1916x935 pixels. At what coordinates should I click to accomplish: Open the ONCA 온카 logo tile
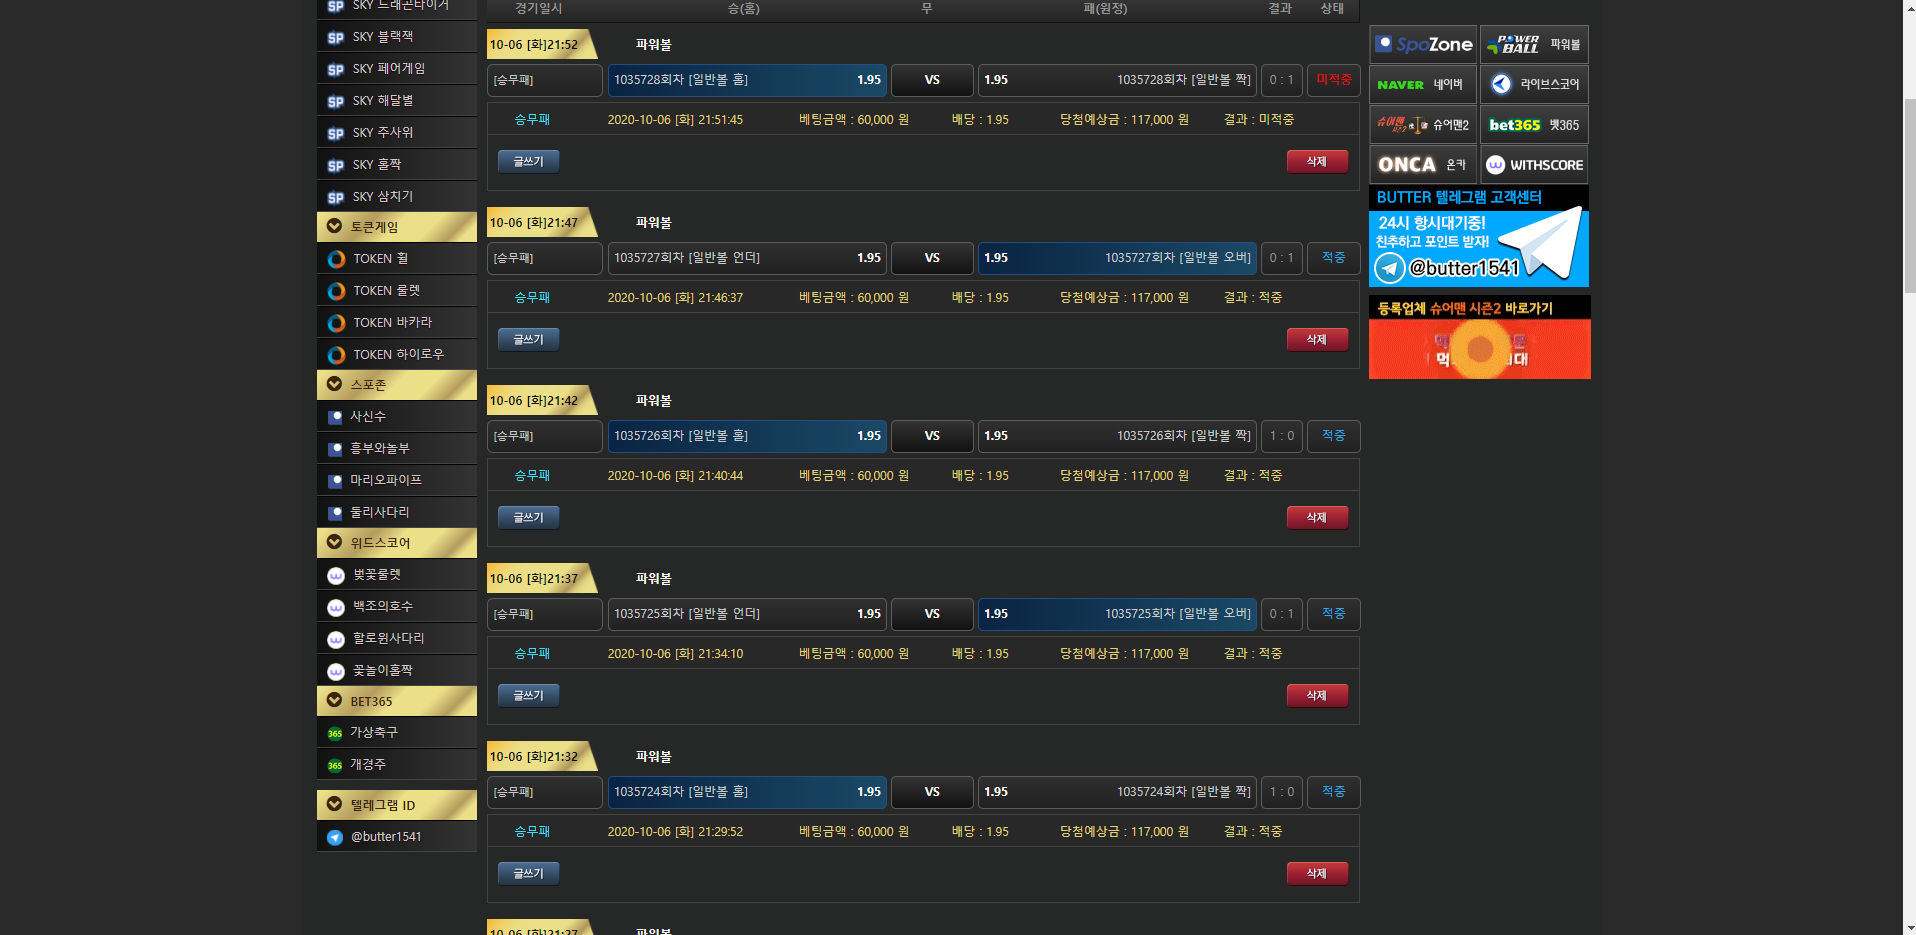1422,165
